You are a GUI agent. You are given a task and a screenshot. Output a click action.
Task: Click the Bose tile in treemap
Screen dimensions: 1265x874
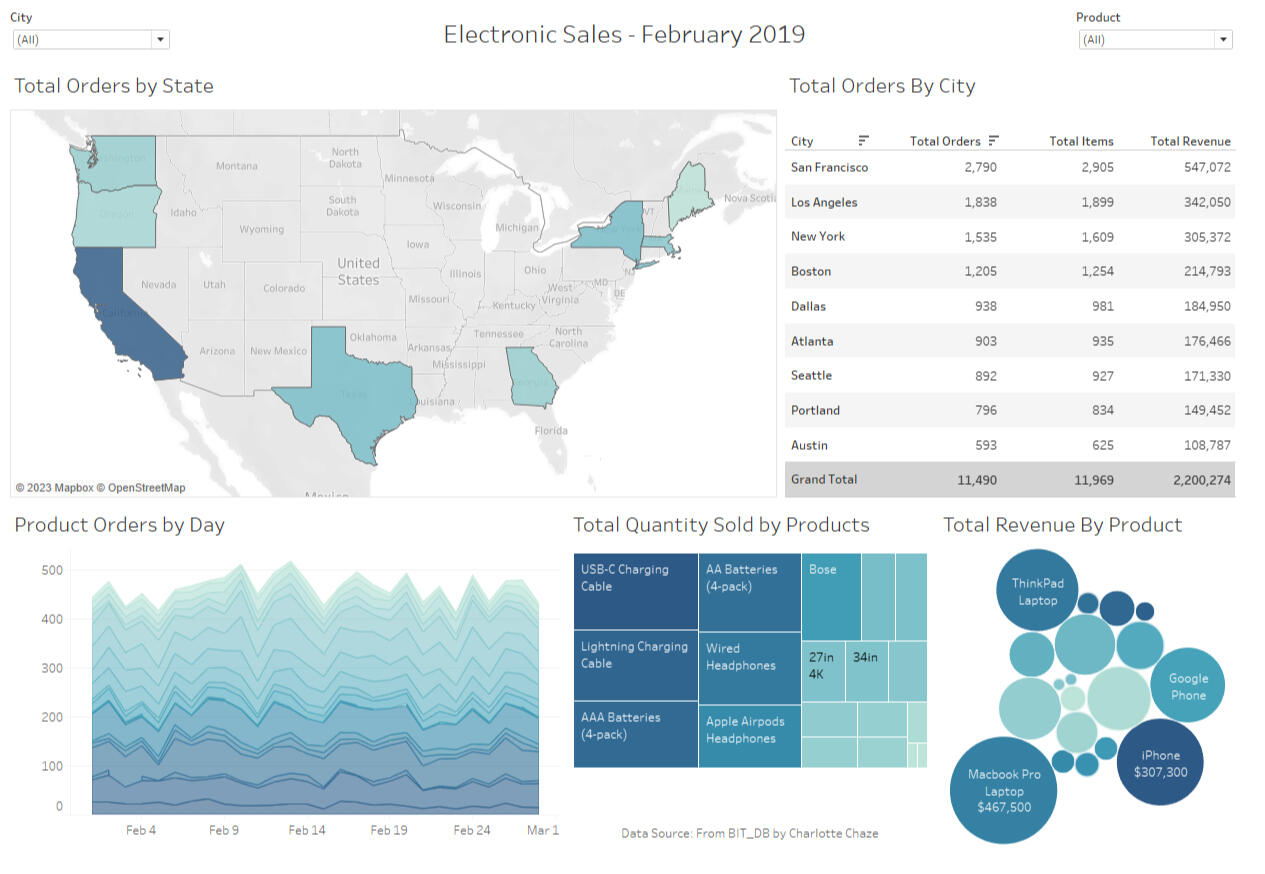point(830,597)
